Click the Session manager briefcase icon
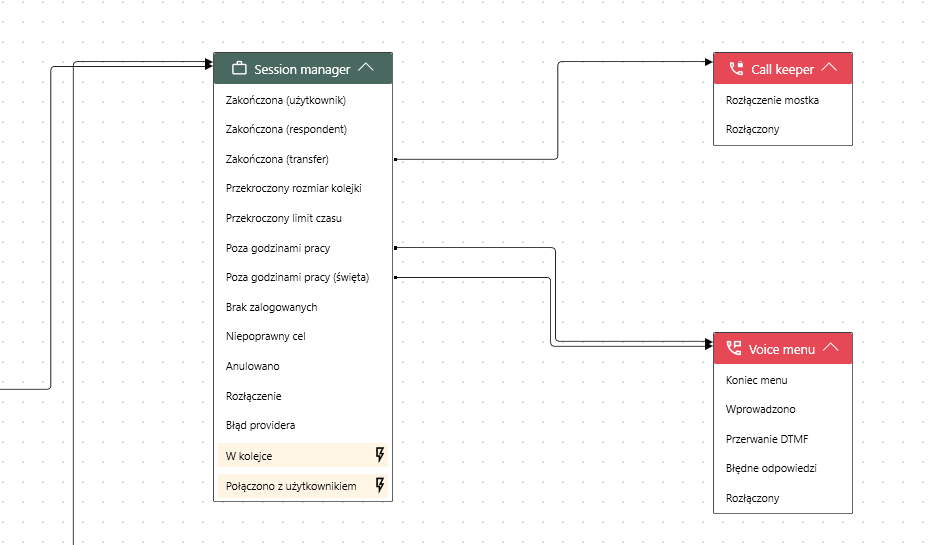 (x=239, y=69)
